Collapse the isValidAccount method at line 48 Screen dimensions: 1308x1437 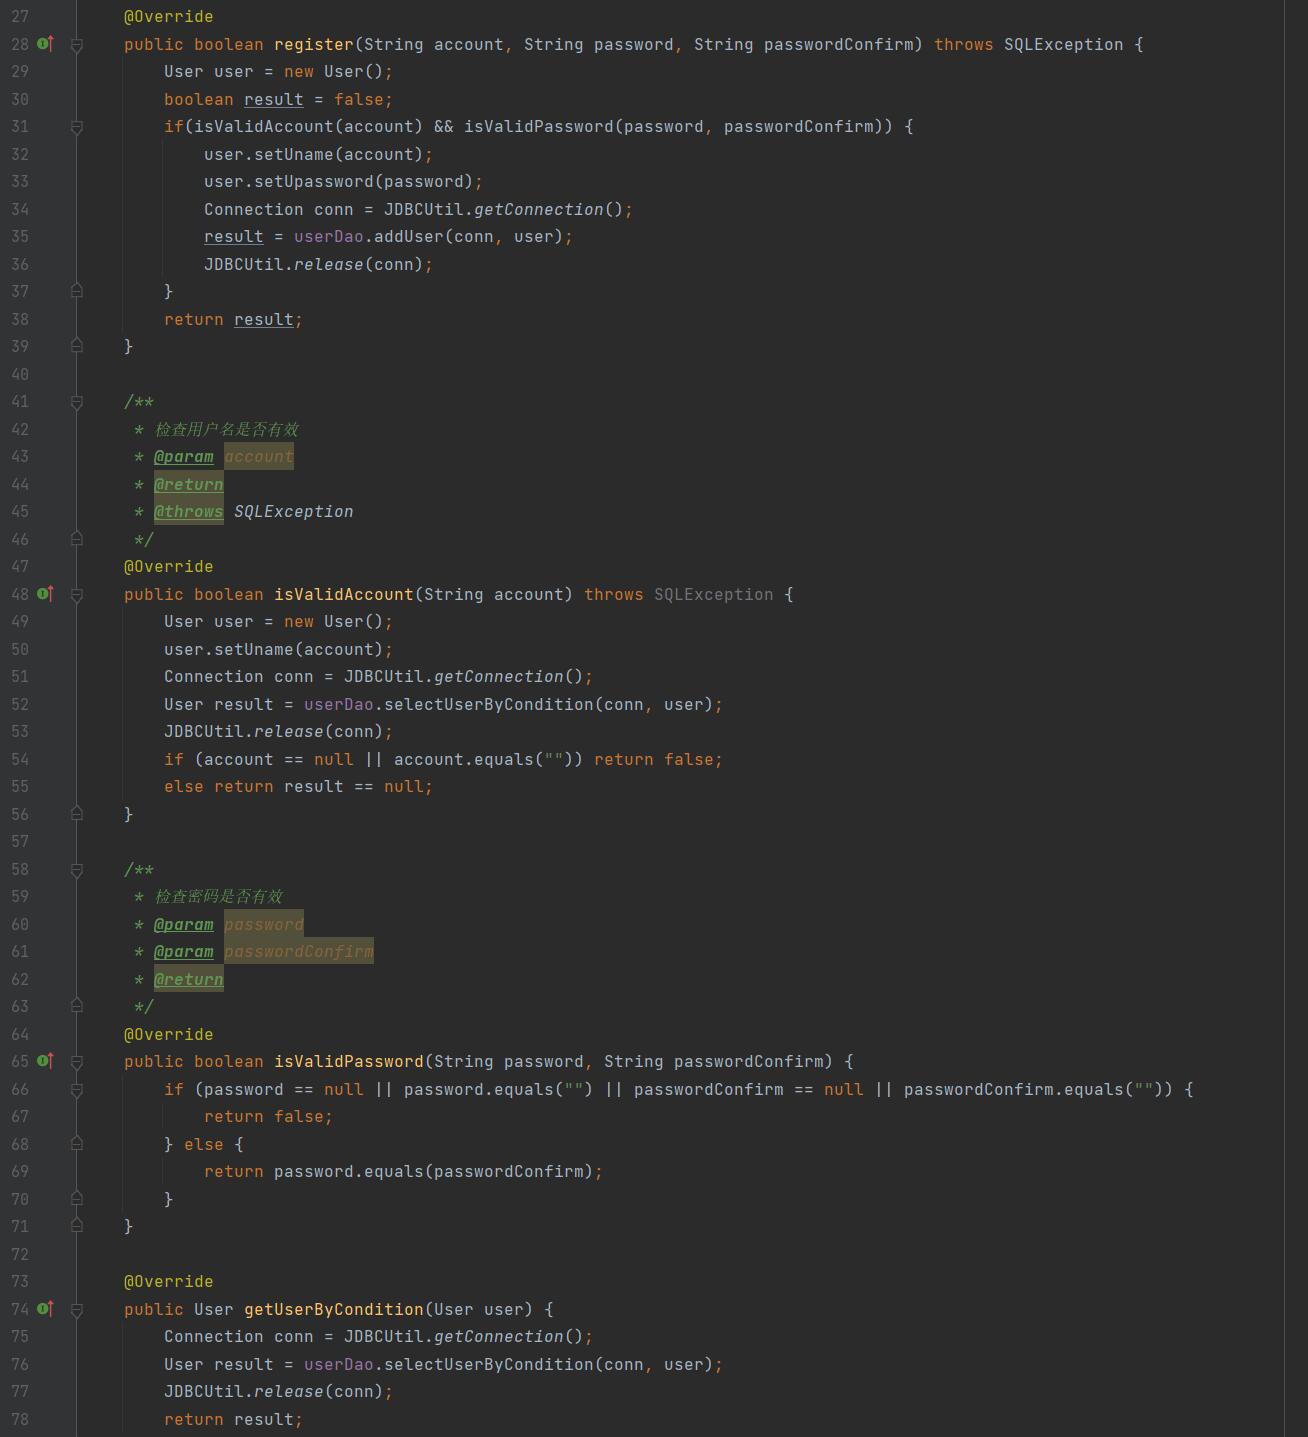click(77, 595)
